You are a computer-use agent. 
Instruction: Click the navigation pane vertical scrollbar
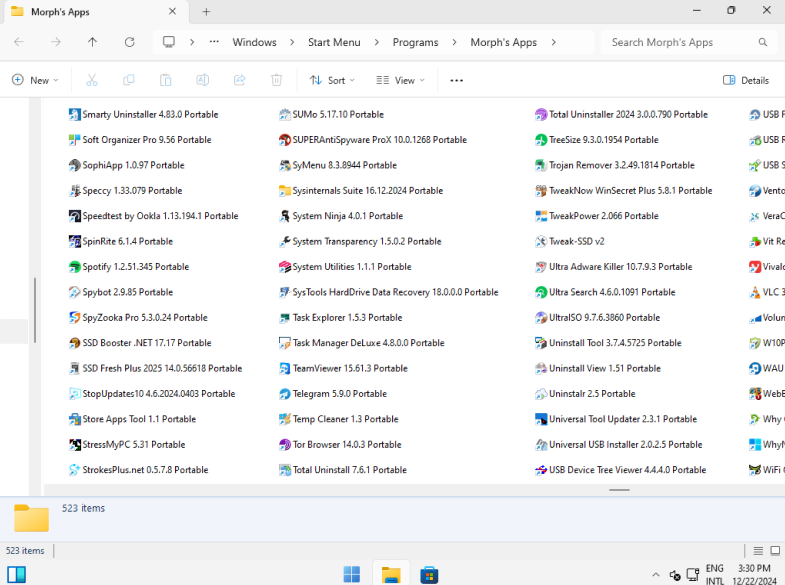[x=35, y=310]
